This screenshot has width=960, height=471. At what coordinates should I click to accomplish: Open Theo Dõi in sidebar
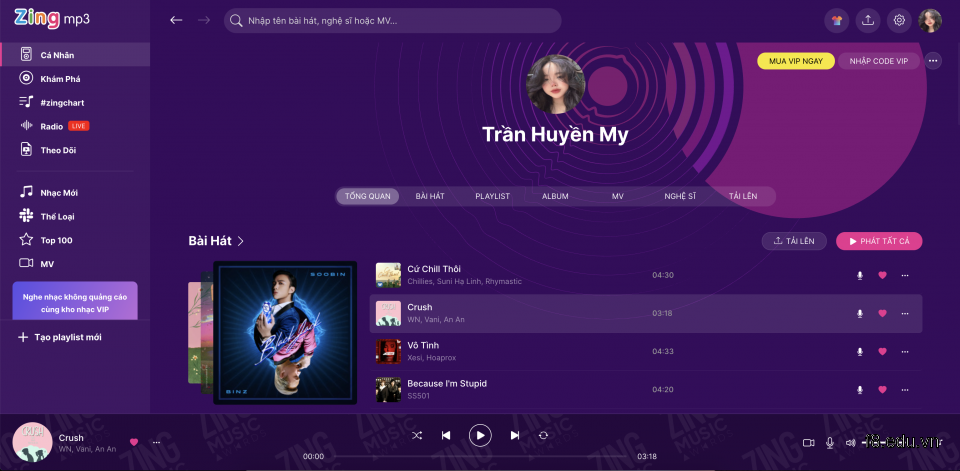[75, 150]
